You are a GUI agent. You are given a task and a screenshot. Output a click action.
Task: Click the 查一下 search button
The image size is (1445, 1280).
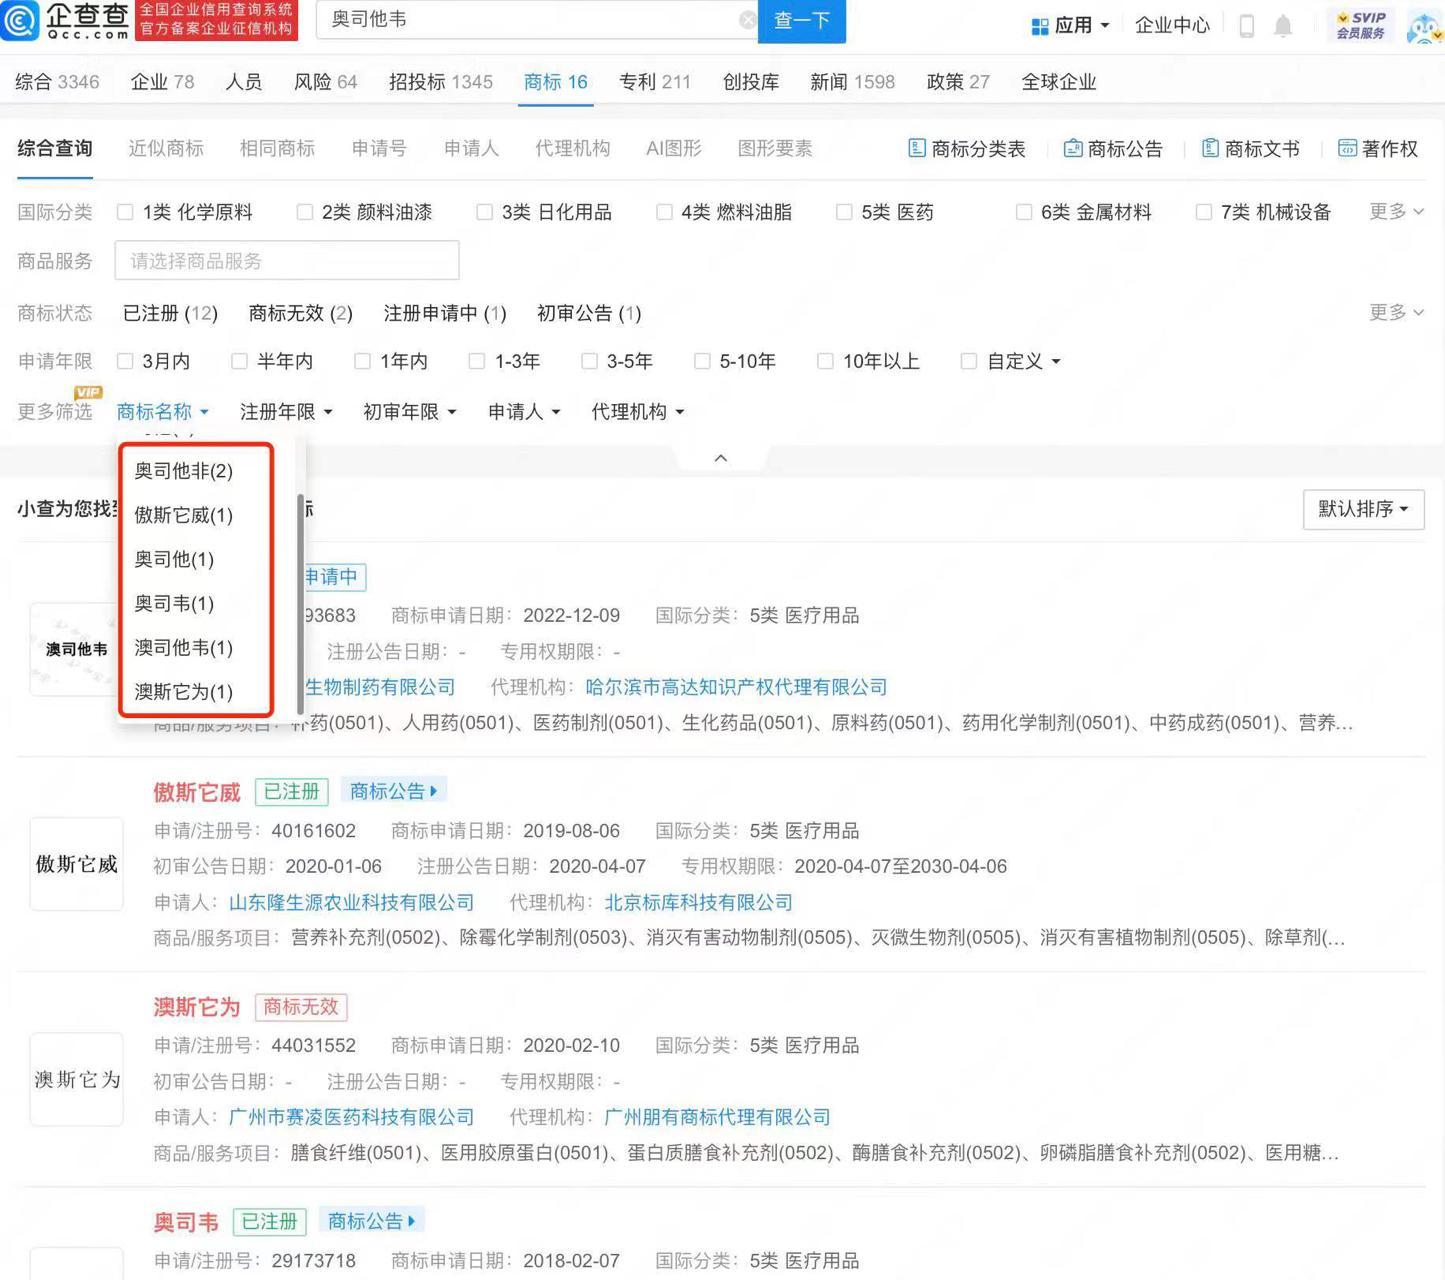click(x=802, y=20)
